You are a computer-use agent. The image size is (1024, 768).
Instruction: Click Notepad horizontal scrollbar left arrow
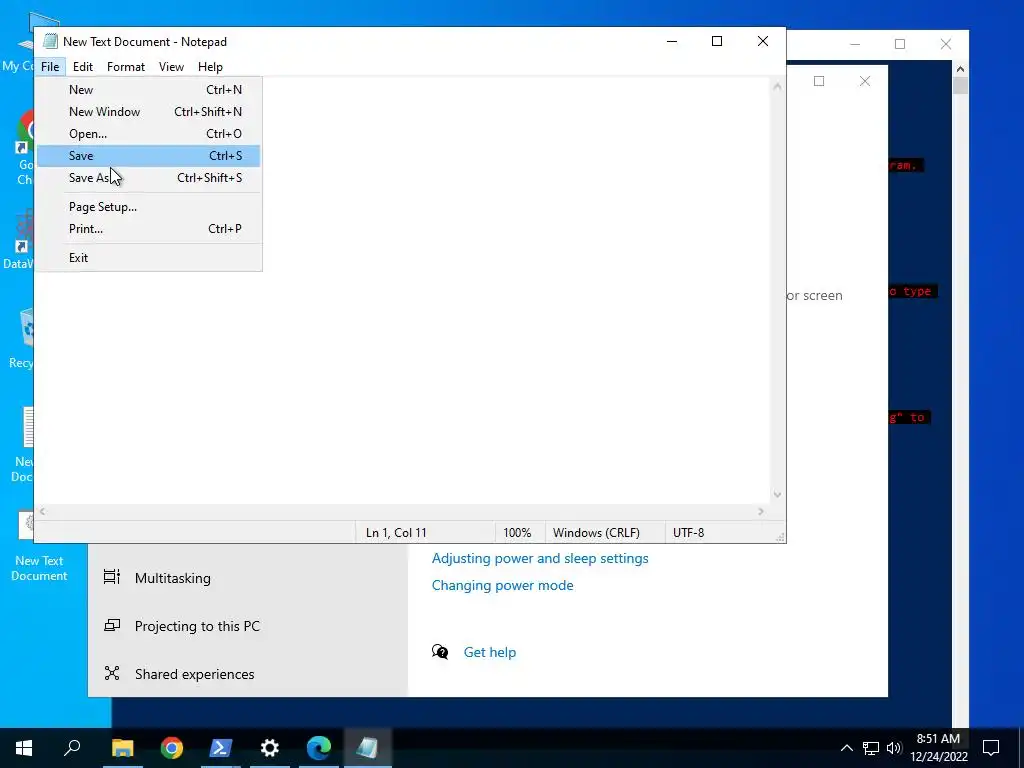tap(42, 512)
